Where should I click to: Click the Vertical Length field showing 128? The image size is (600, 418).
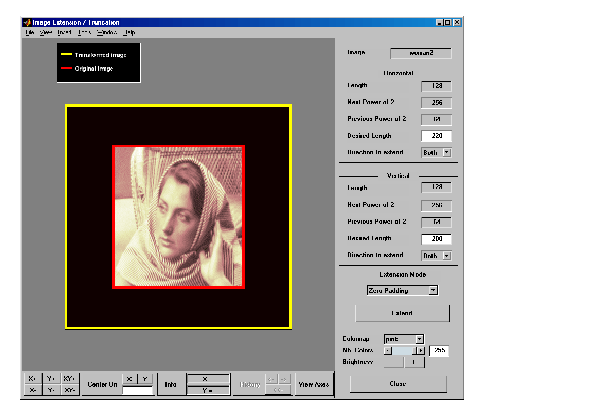point(436,187)
